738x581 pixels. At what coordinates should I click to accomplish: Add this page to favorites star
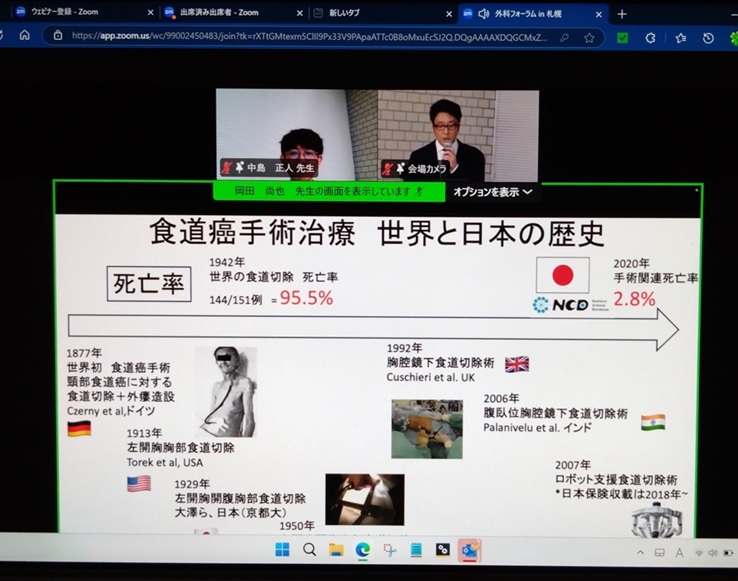(589, 37)
